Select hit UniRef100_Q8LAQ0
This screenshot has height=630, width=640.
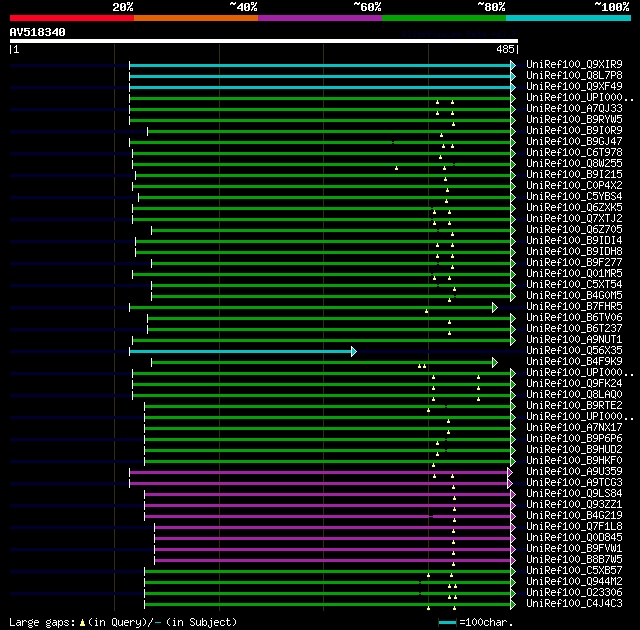[574, 395]
